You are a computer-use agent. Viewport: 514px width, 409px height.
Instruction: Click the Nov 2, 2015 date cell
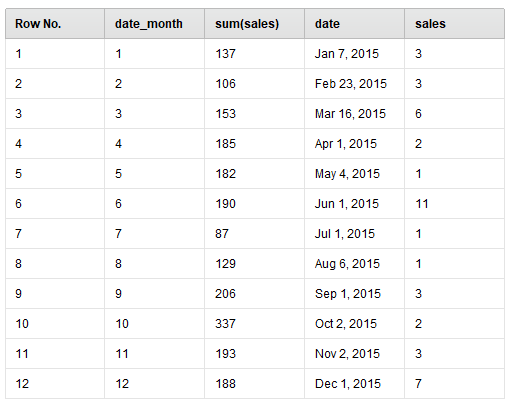[x=354, y=354]
